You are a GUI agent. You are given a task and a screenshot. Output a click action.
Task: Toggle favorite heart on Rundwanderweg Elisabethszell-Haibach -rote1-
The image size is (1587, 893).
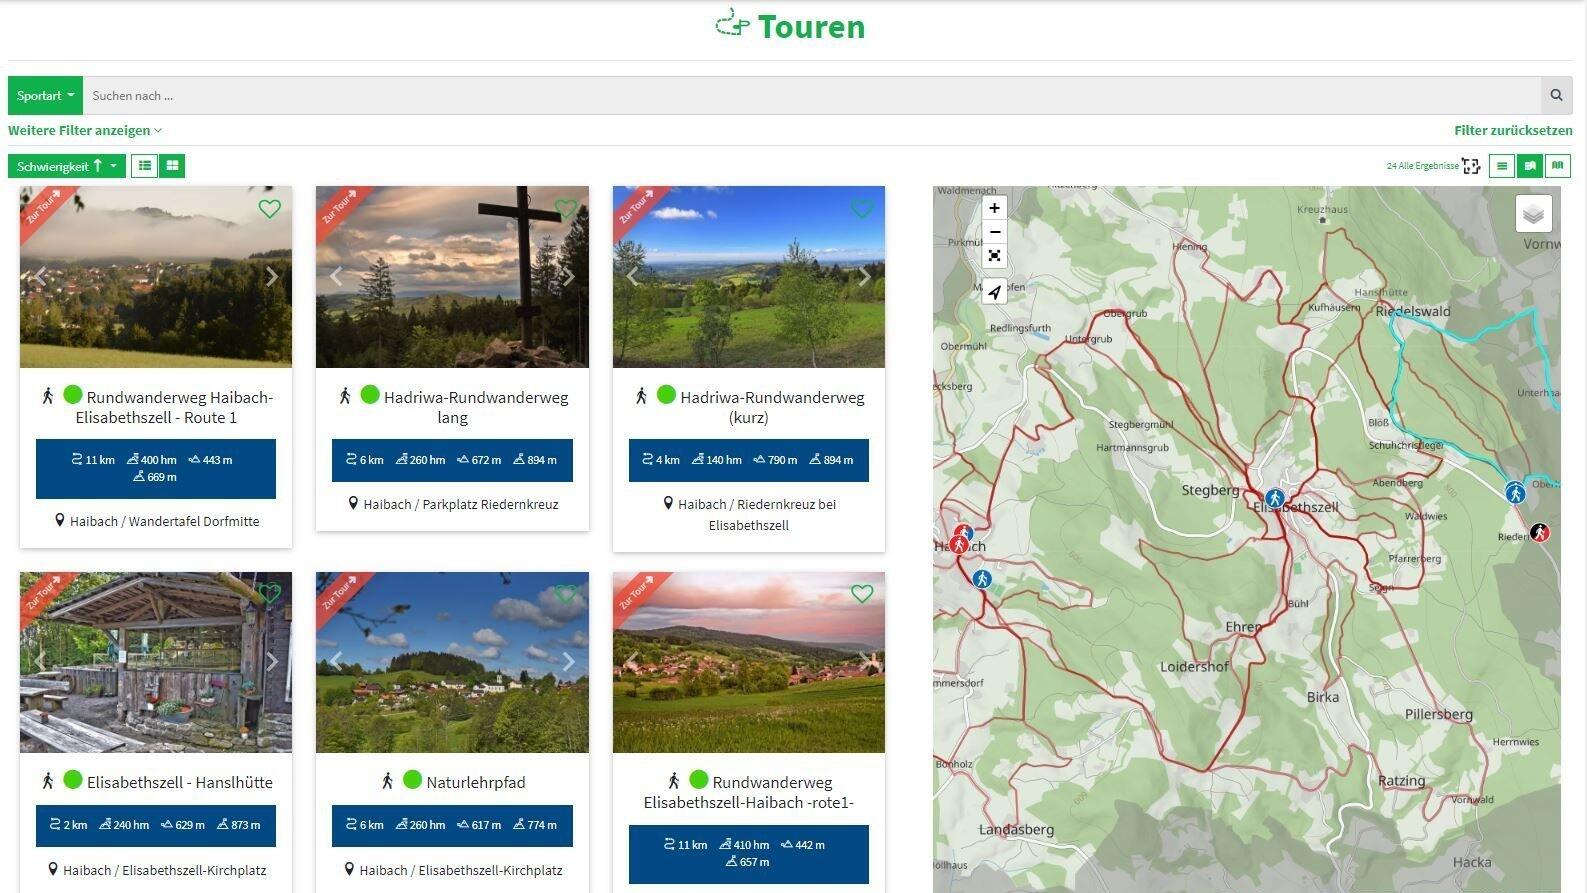pos(862,594)
